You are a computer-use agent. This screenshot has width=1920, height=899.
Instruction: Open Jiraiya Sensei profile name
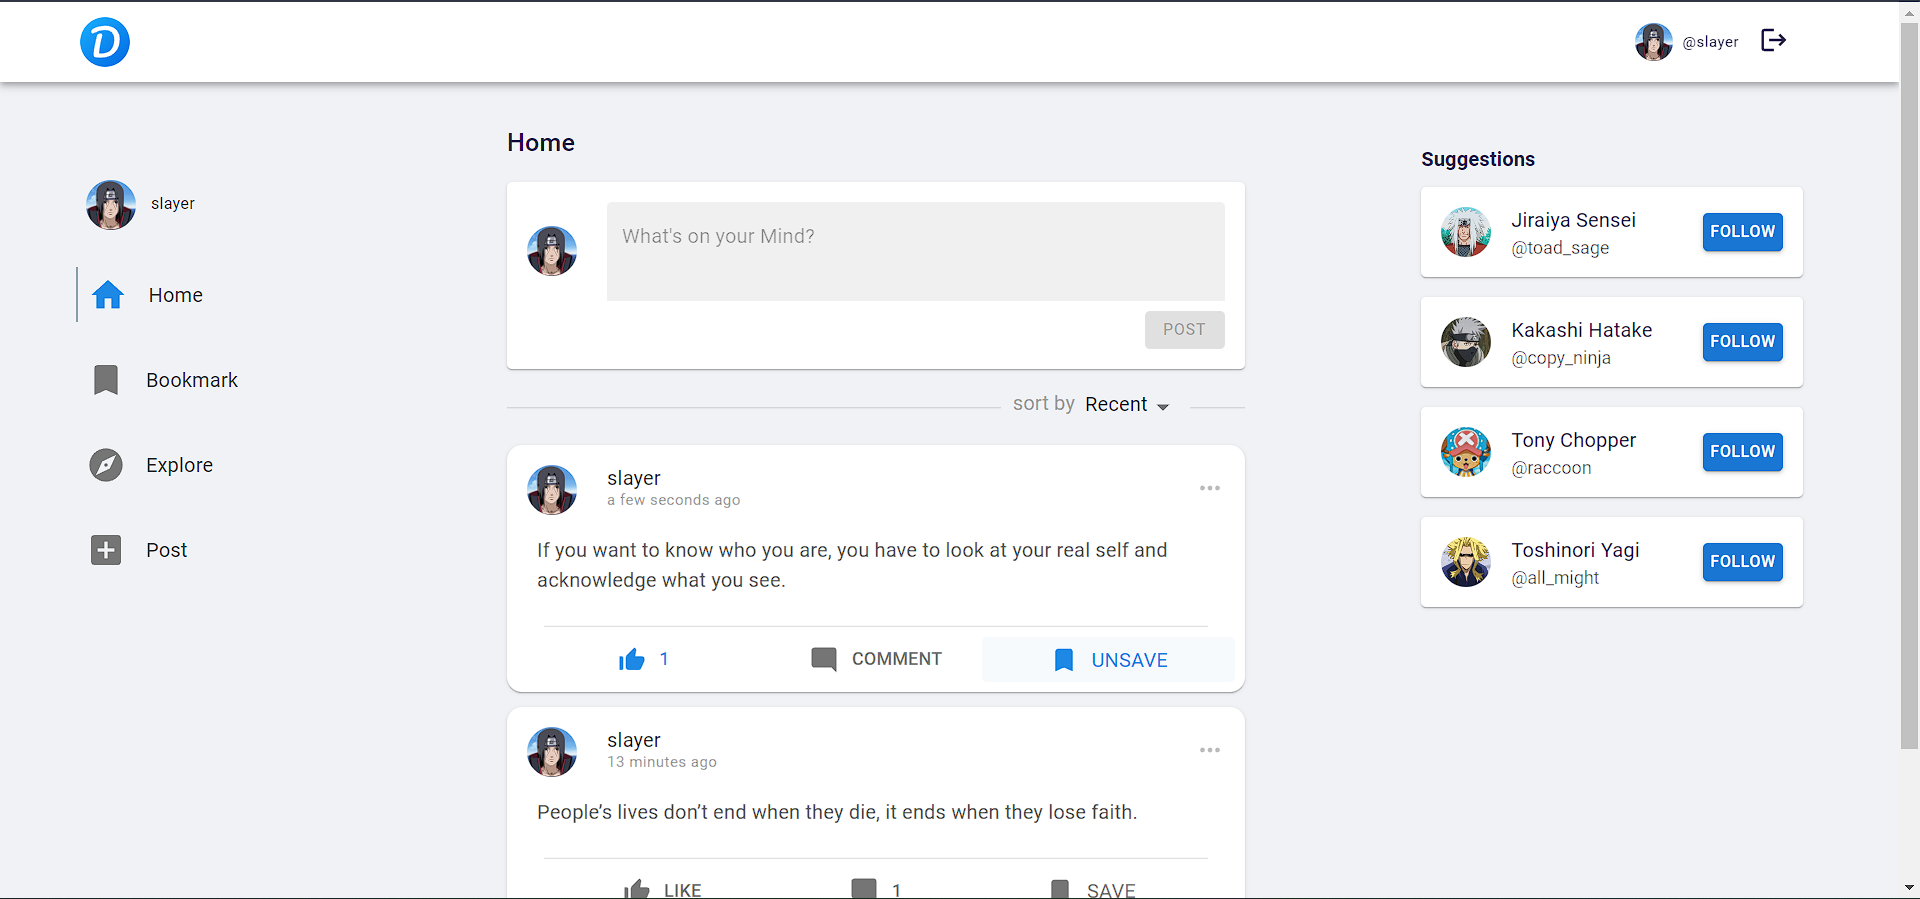[x=1573, y=220]
